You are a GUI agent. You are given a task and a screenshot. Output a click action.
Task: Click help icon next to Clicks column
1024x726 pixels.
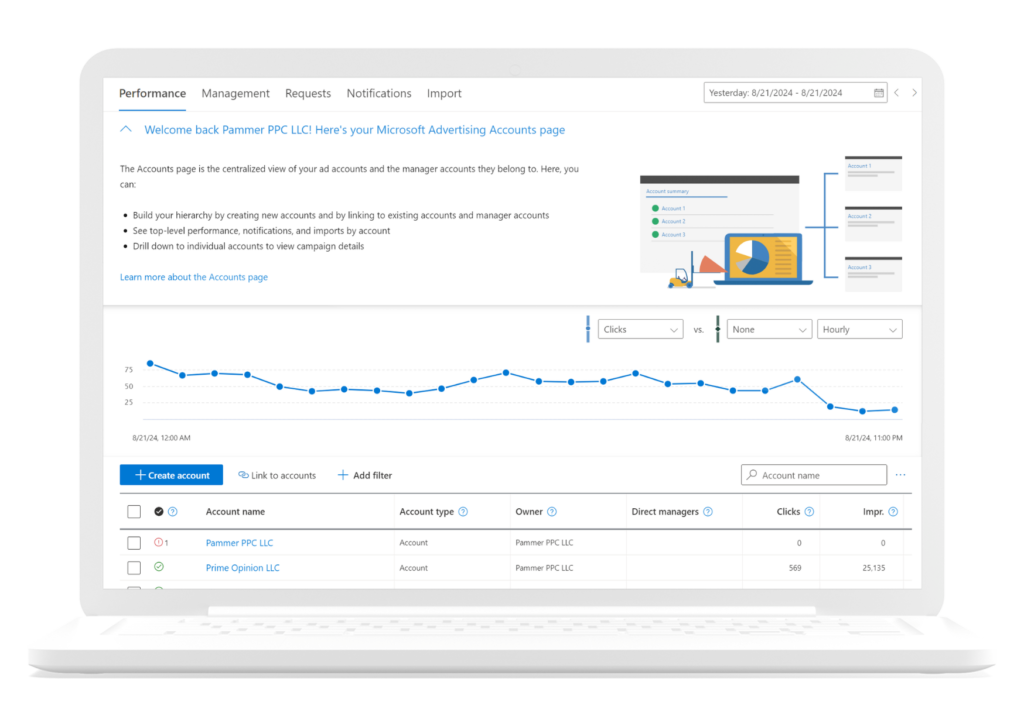[x=809, y=512]
